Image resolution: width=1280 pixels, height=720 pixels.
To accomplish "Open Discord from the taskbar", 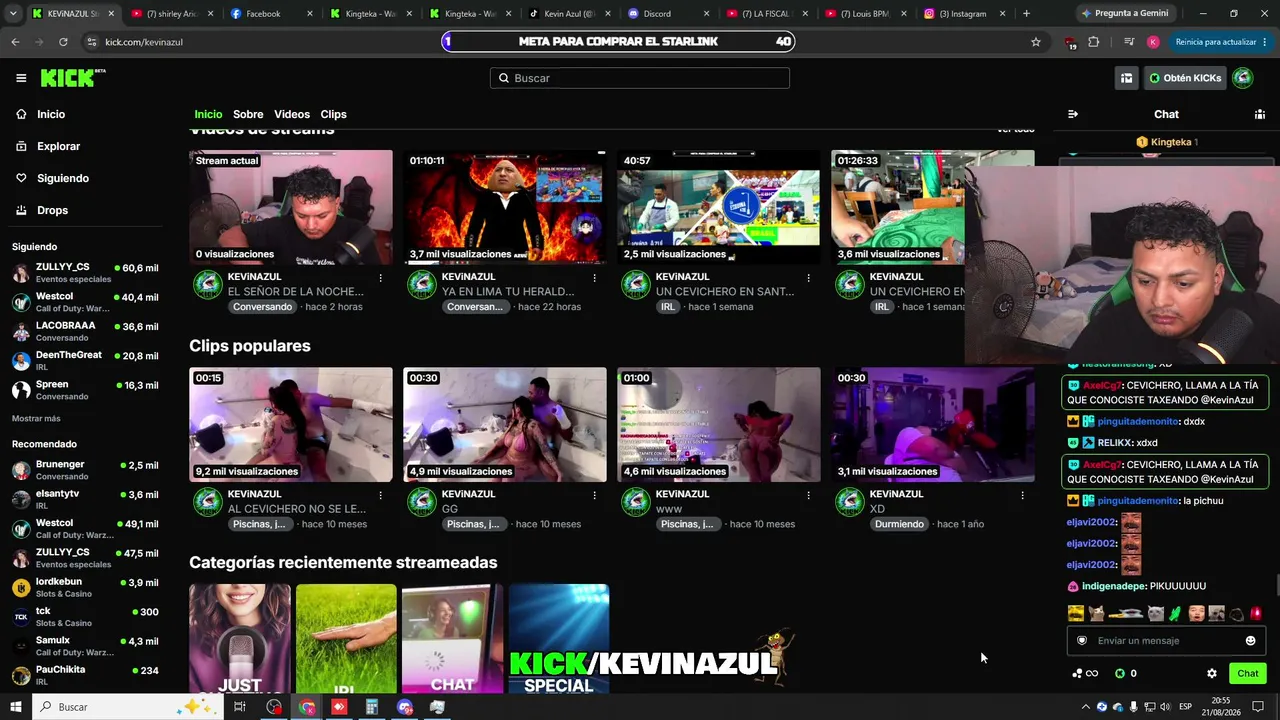I will pyautogui.click(x=405, y=707).
